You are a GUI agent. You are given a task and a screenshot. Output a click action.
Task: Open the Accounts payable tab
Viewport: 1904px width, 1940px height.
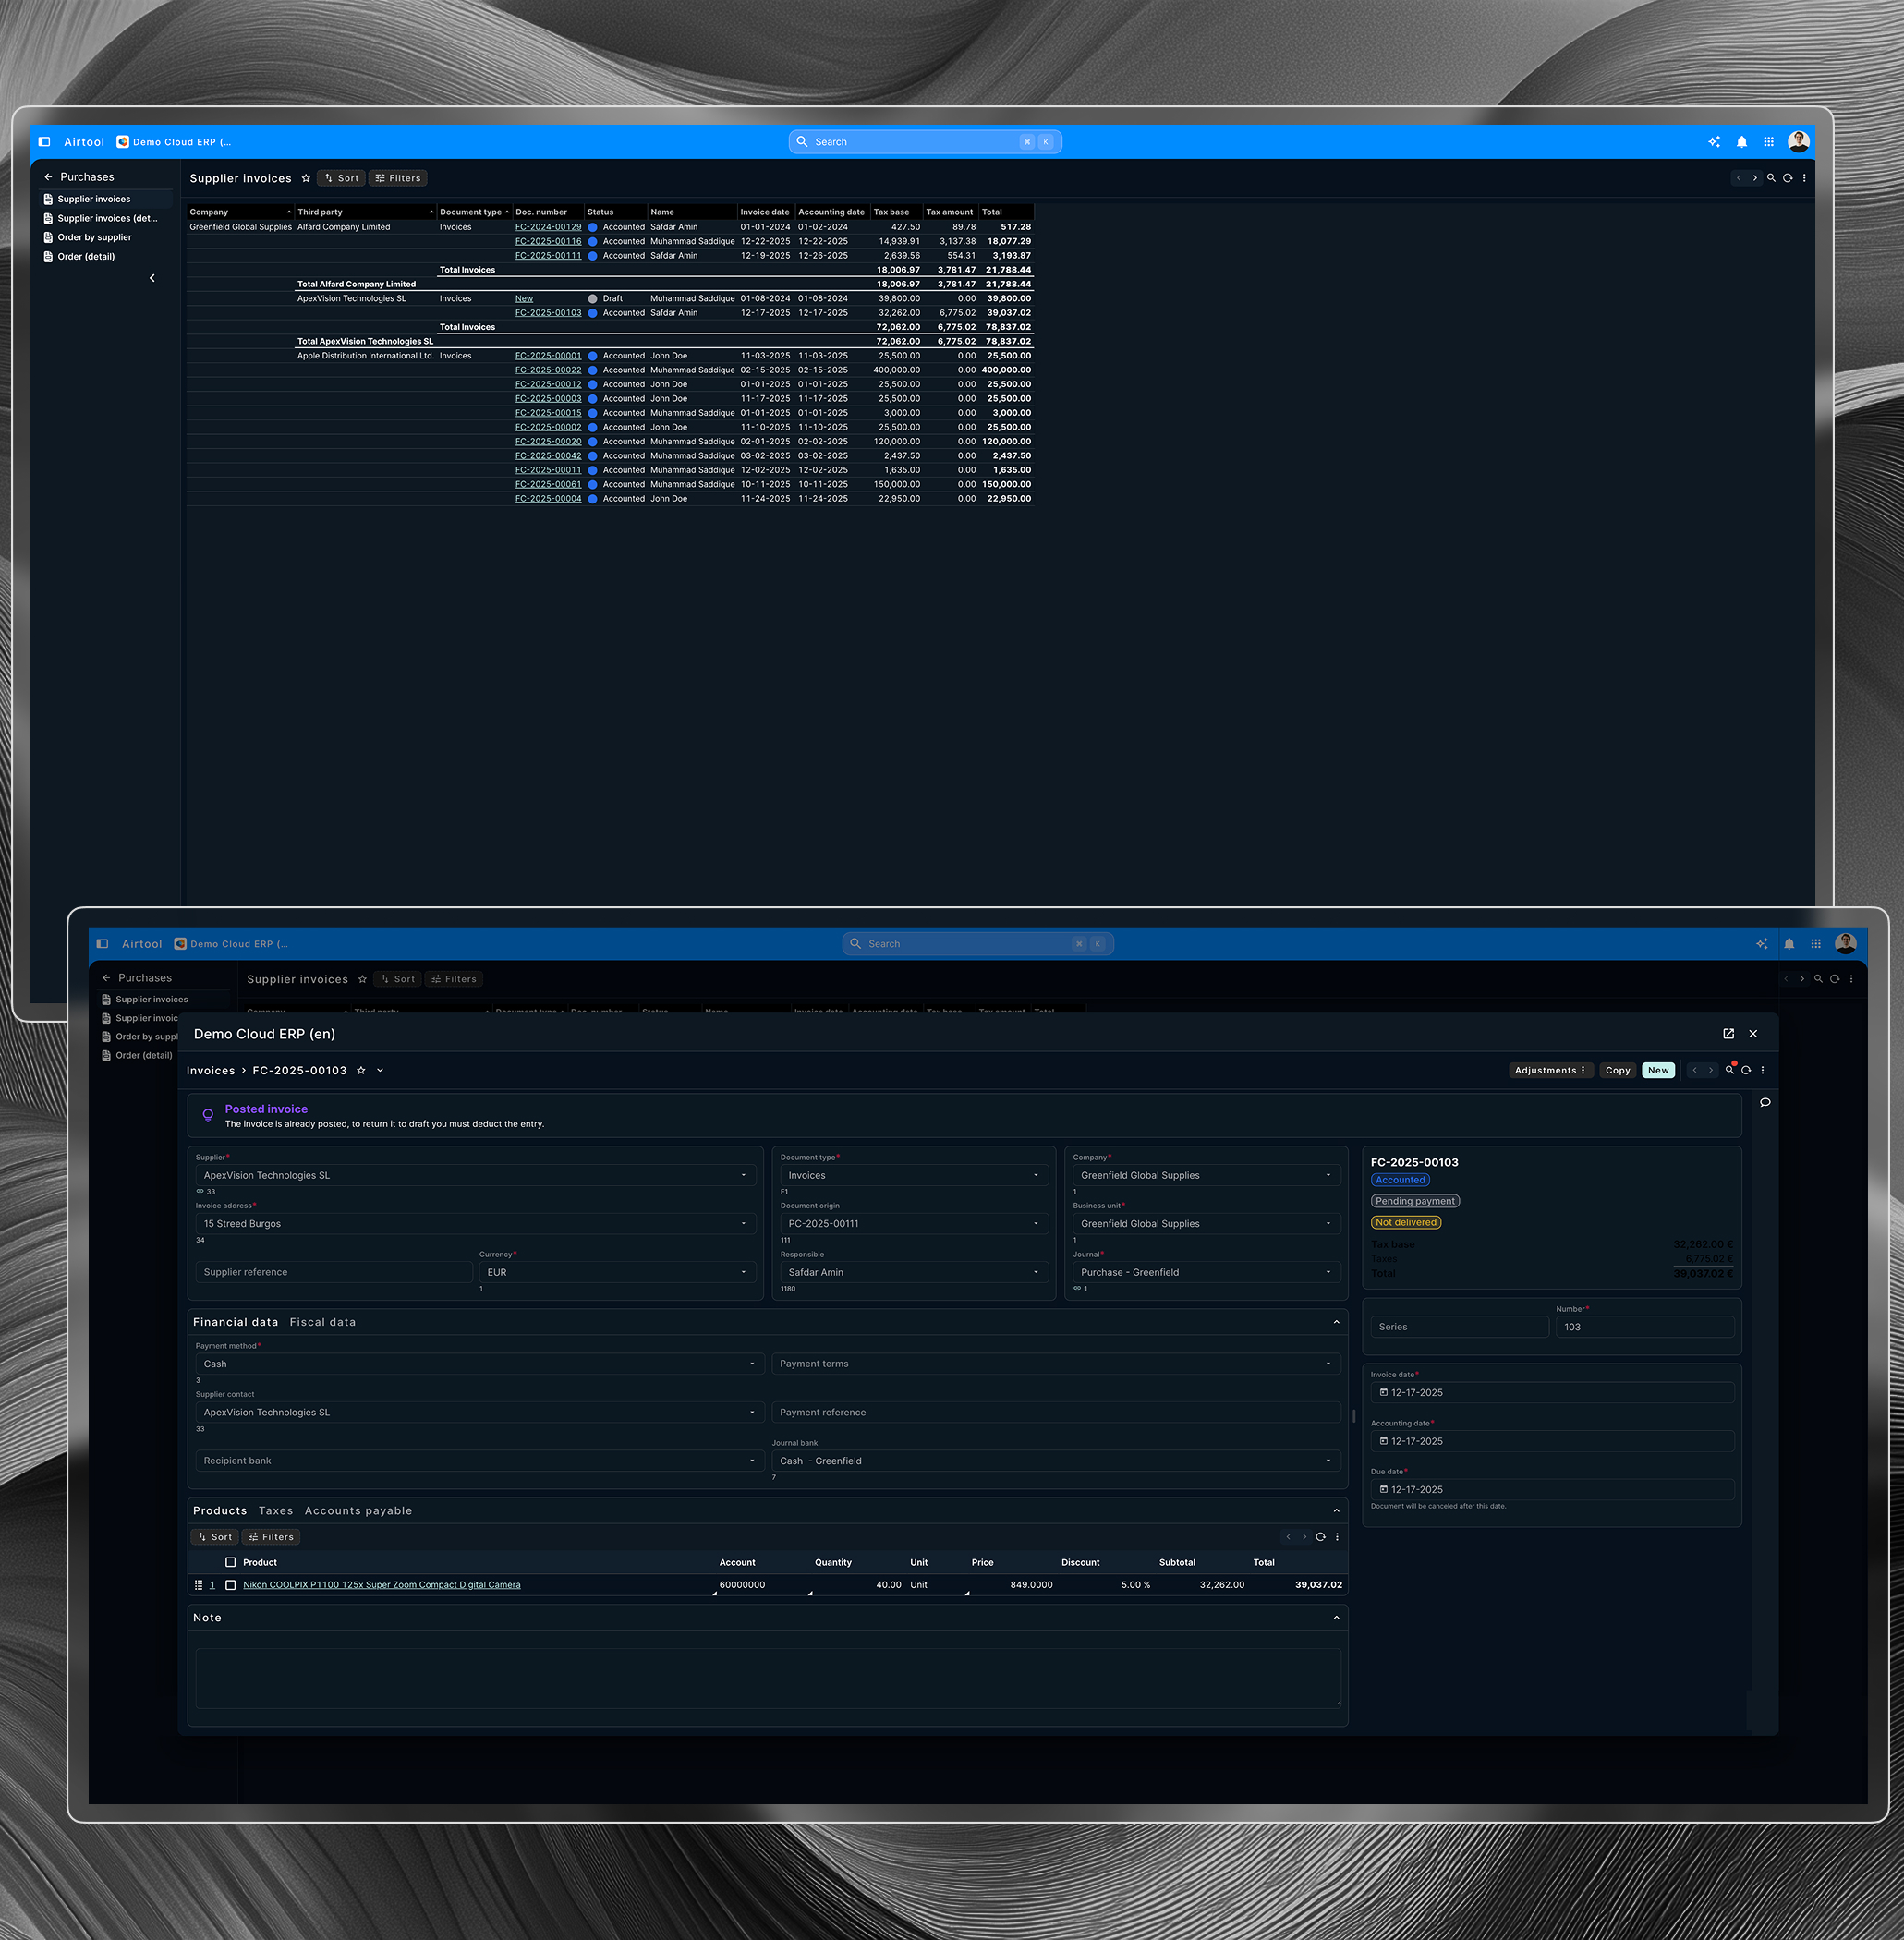point(358,1510)
